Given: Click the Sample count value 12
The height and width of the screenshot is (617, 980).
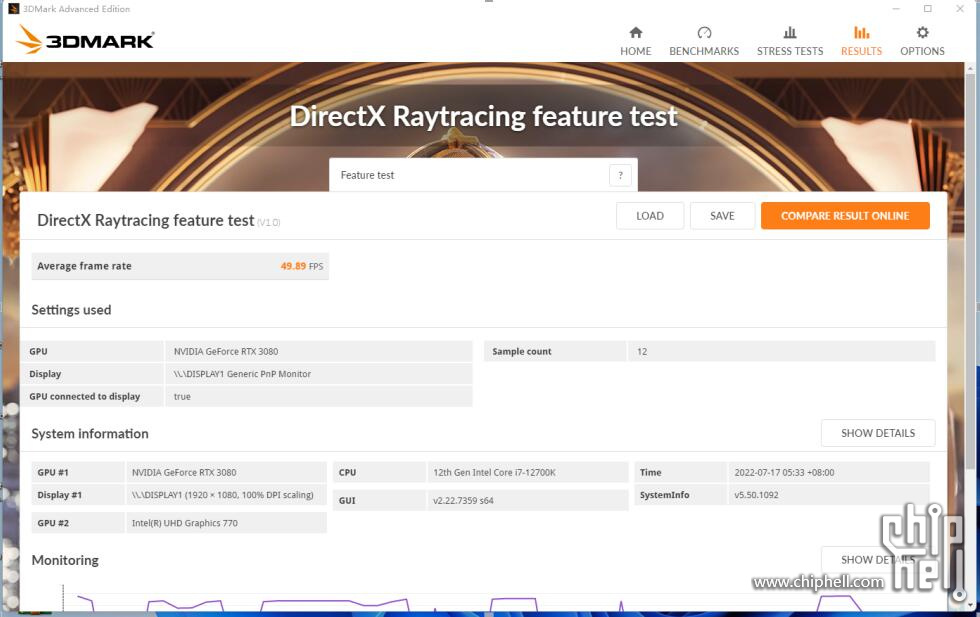Looking at the screenshot, I should click(642, 351).
